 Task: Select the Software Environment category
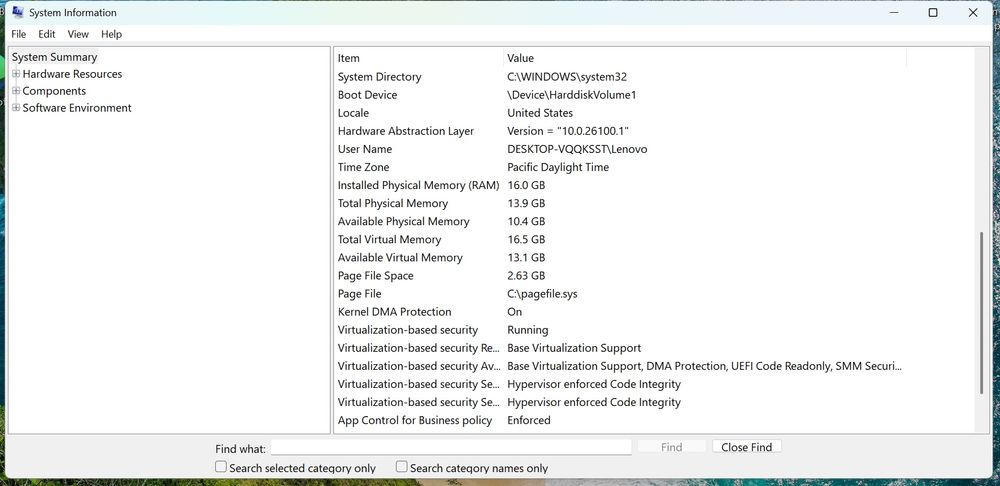77,108
